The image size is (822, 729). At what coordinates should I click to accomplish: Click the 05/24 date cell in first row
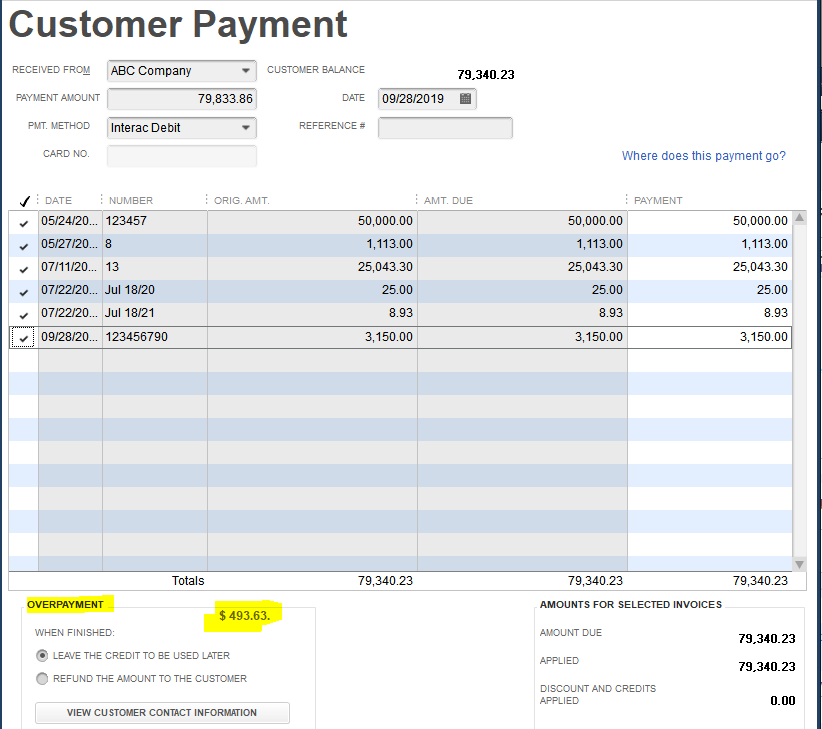pos(70,221)
